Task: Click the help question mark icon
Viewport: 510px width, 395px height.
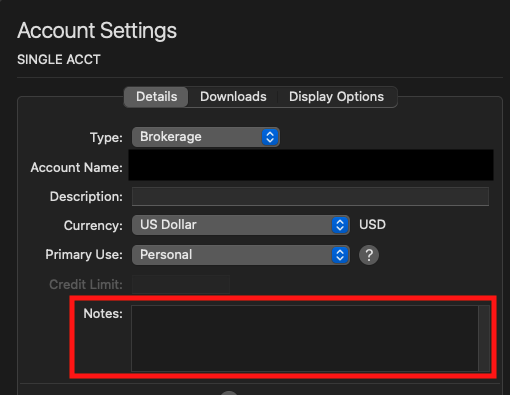Action: coord(369,255)
